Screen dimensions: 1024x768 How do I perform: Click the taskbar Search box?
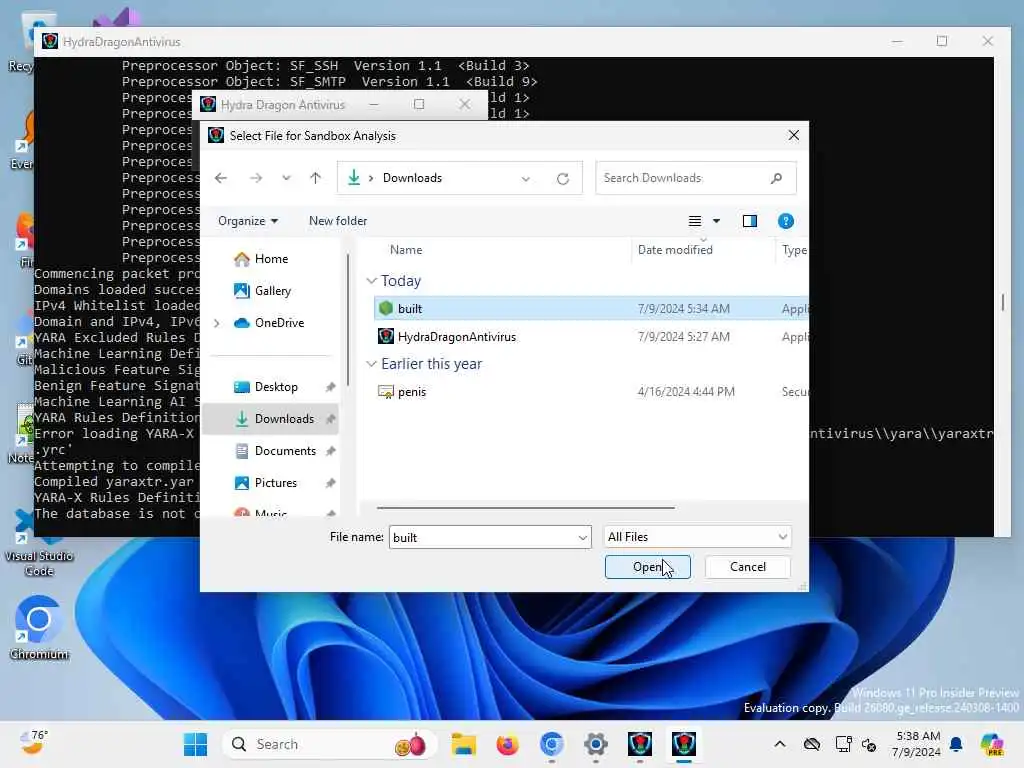point(330,744)
